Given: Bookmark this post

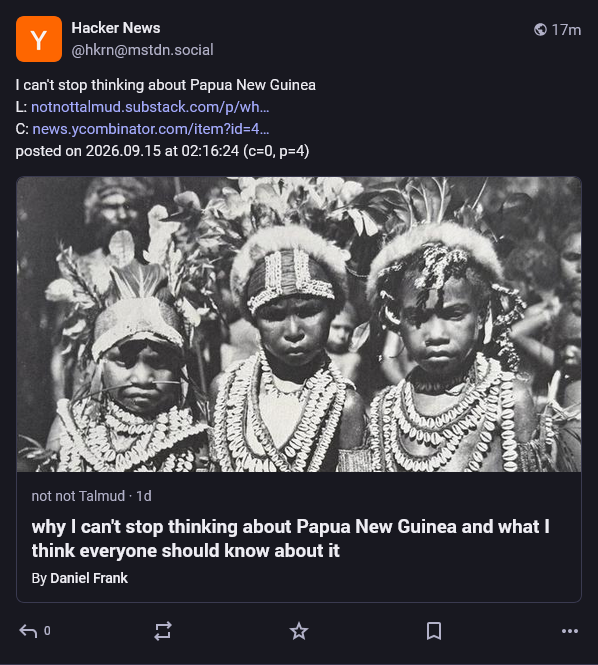Looking at the screenshot, I should pos(434,631).
